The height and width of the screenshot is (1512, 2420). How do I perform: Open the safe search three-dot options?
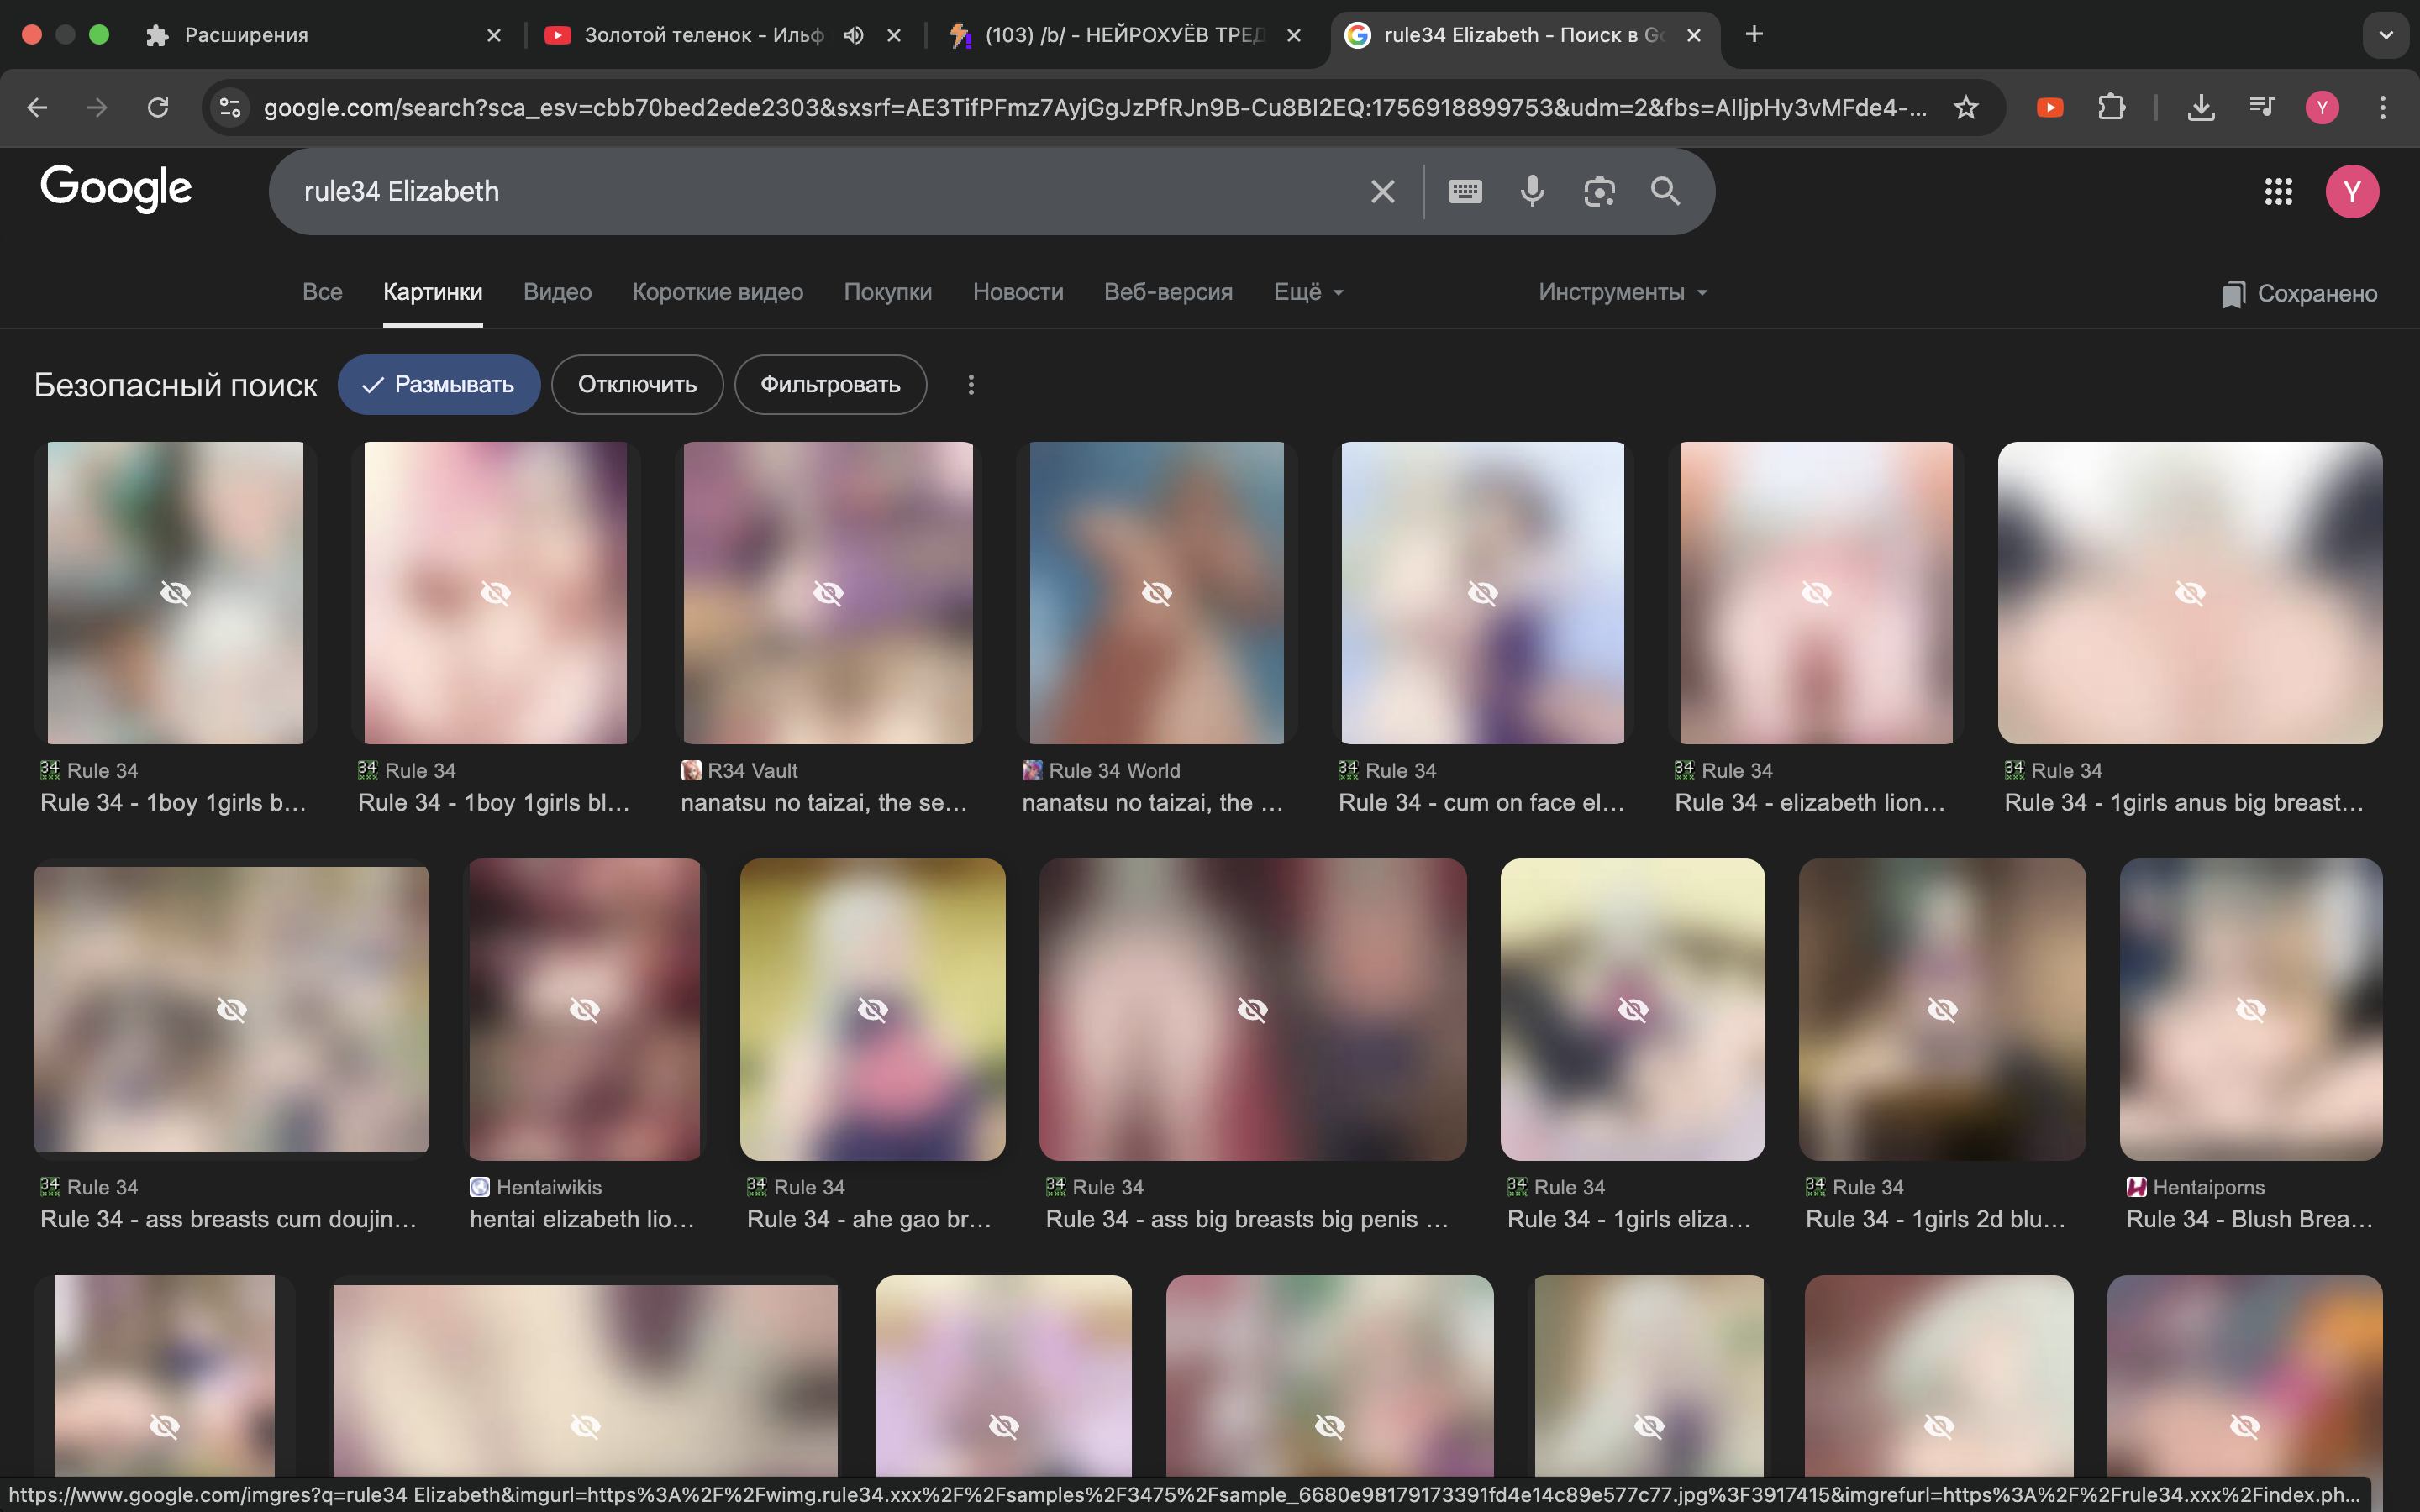(971, 385)
